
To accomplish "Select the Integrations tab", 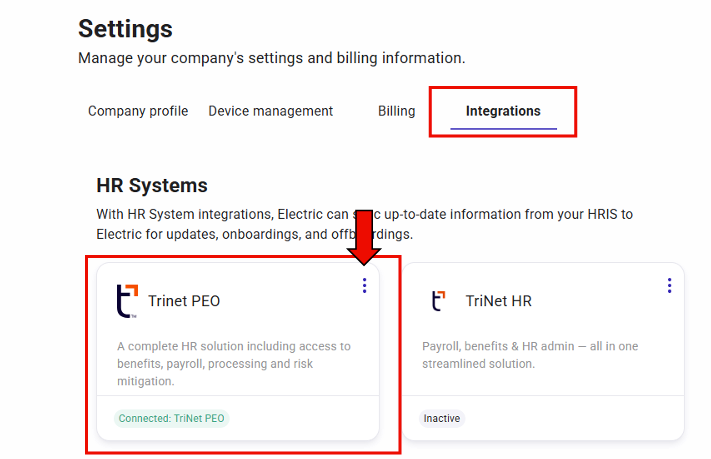I will coord(503,111).
